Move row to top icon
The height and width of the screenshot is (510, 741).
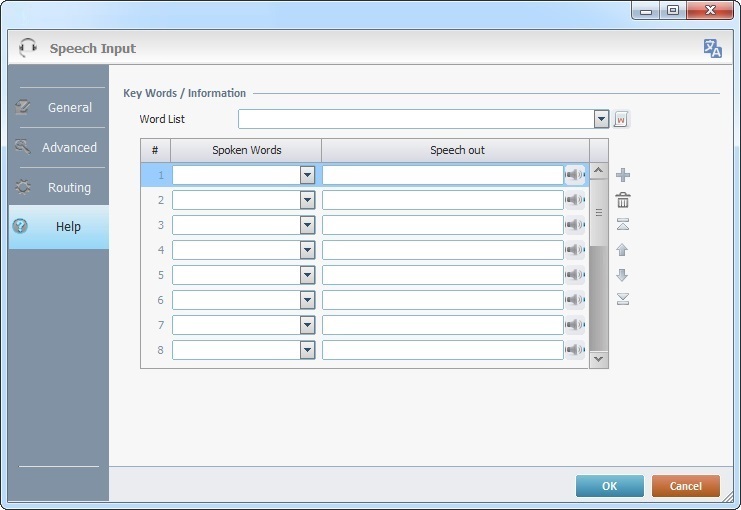tap(623, 225)
